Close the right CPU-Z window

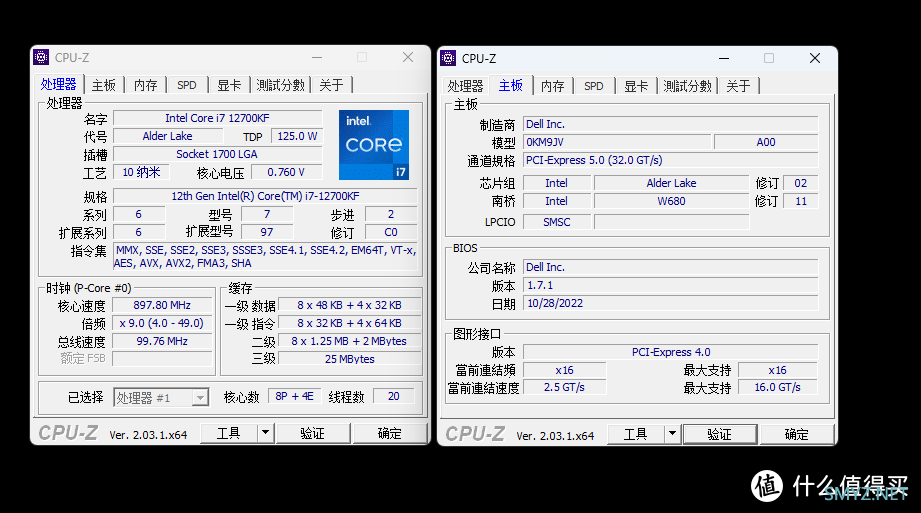coord(815,58)
